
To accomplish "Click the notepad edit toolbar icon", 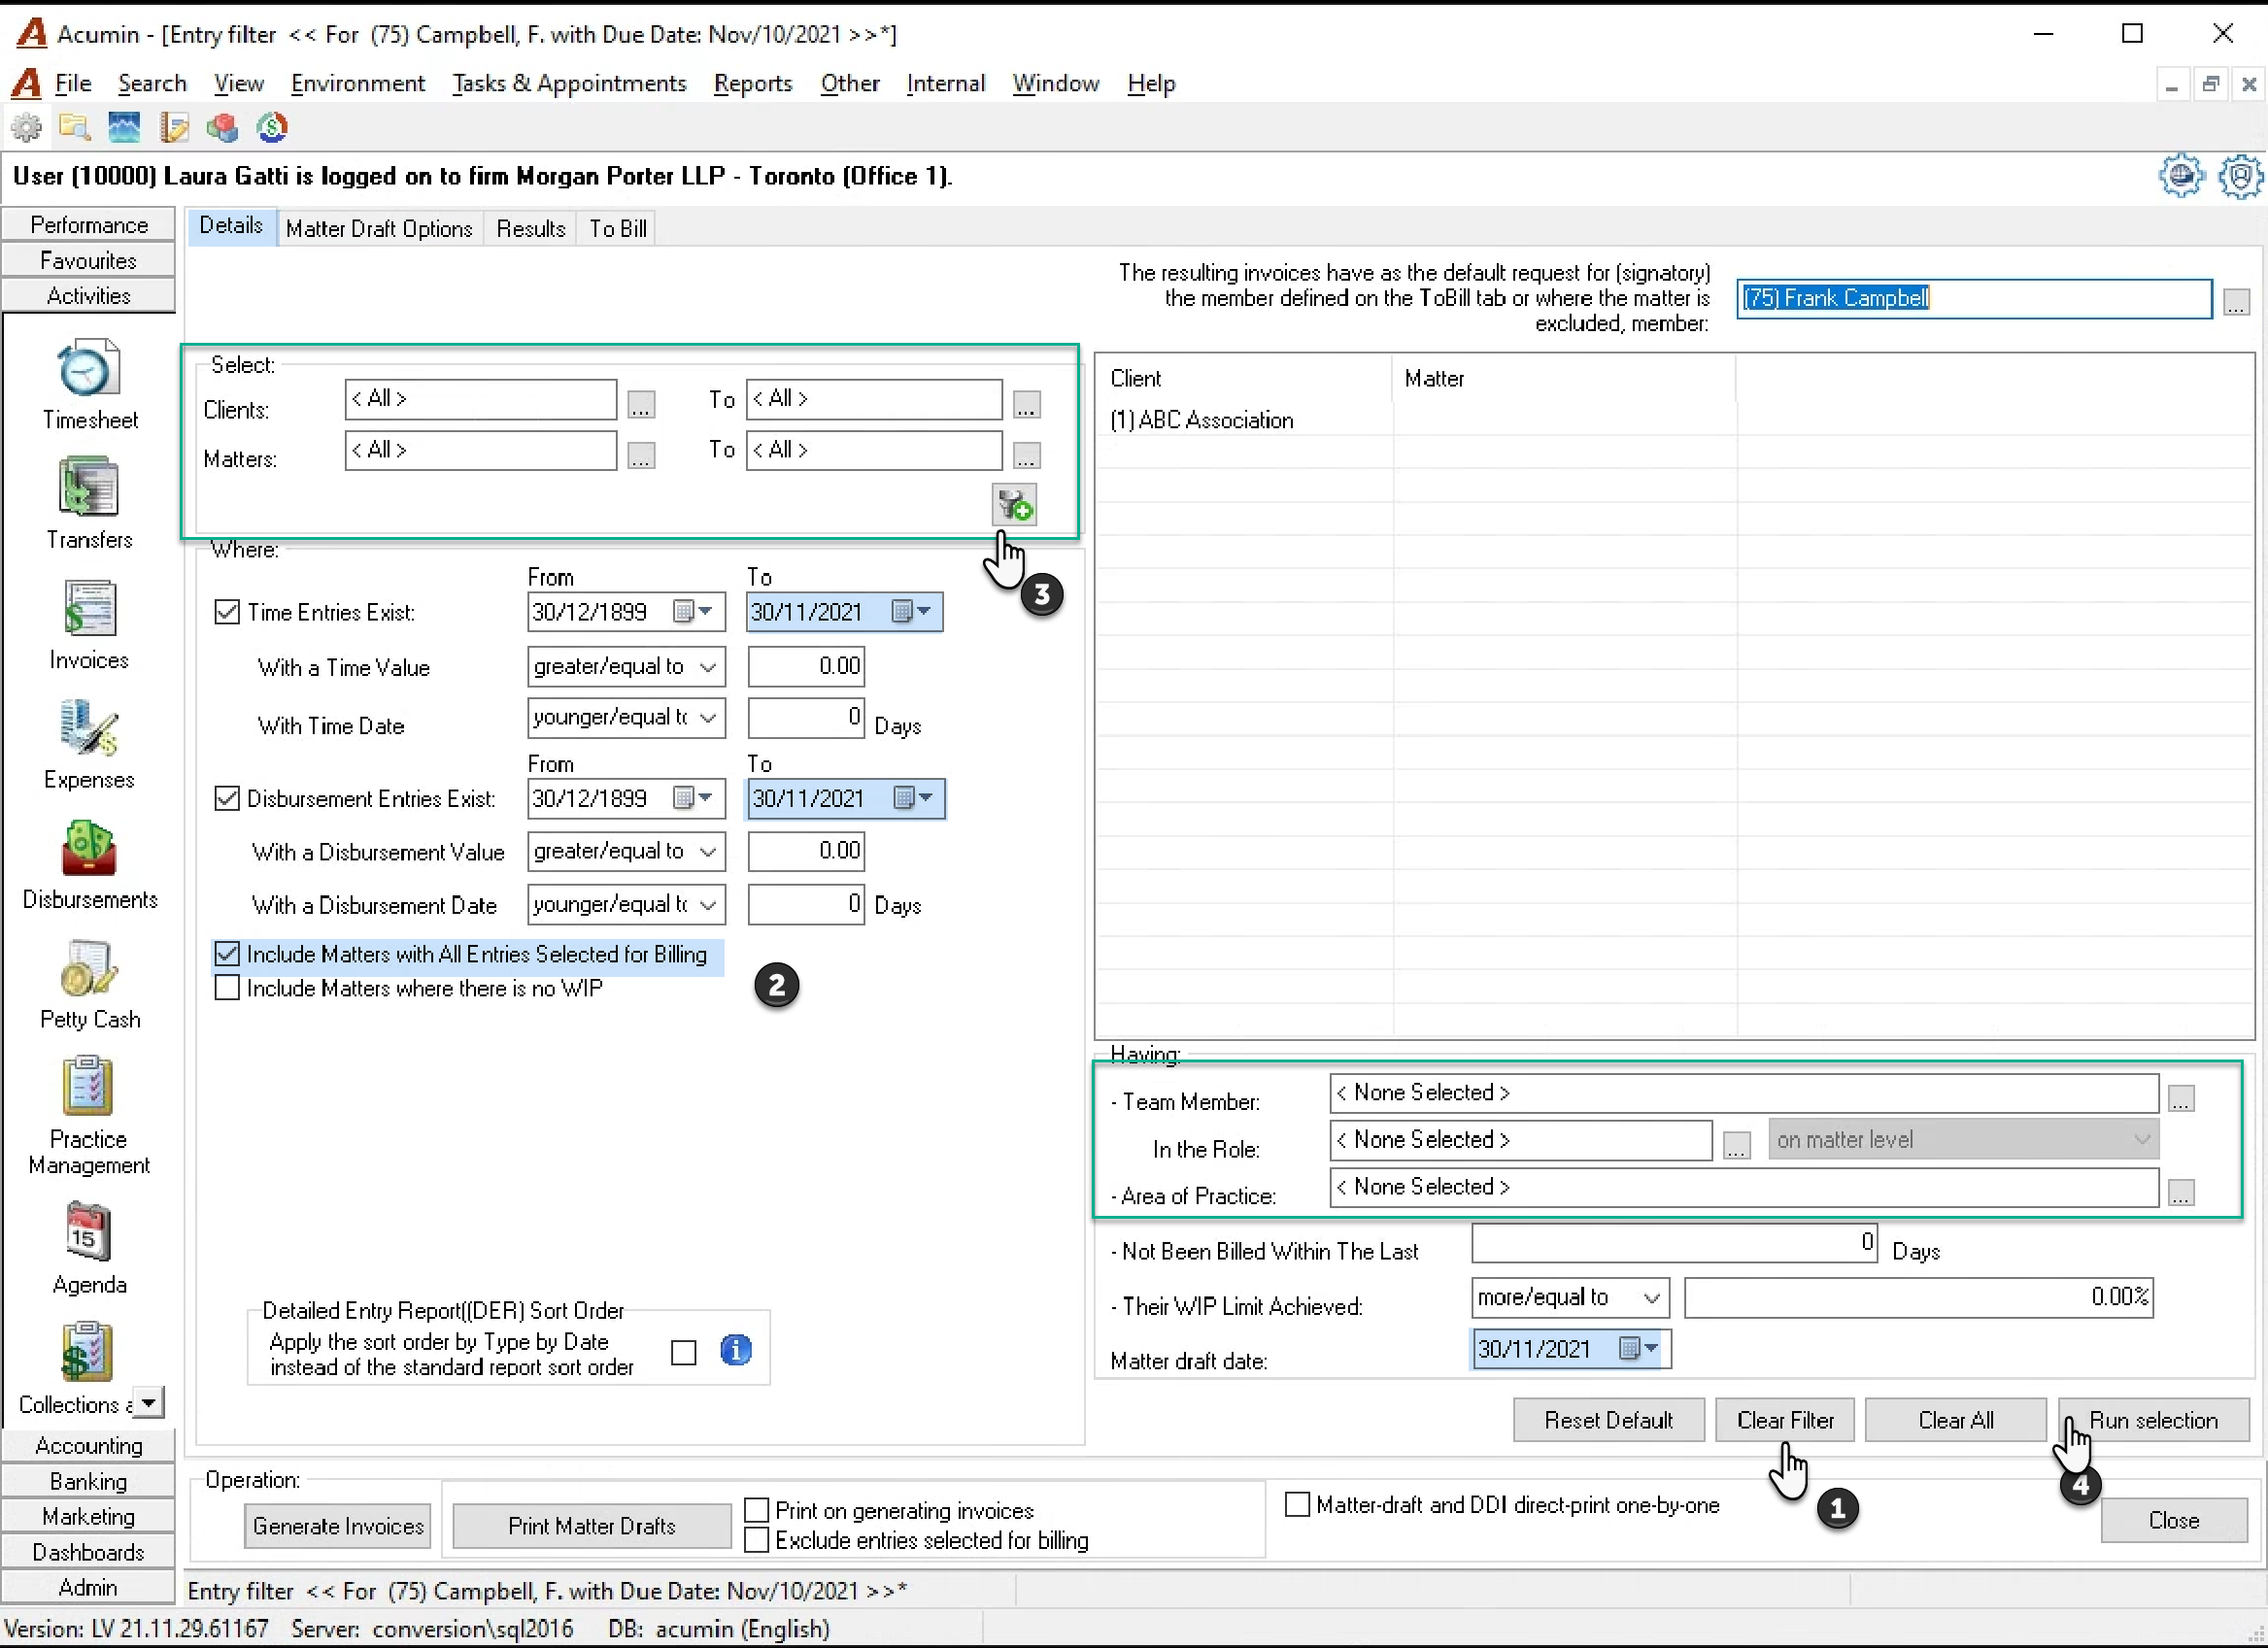I will click(174, 127).
